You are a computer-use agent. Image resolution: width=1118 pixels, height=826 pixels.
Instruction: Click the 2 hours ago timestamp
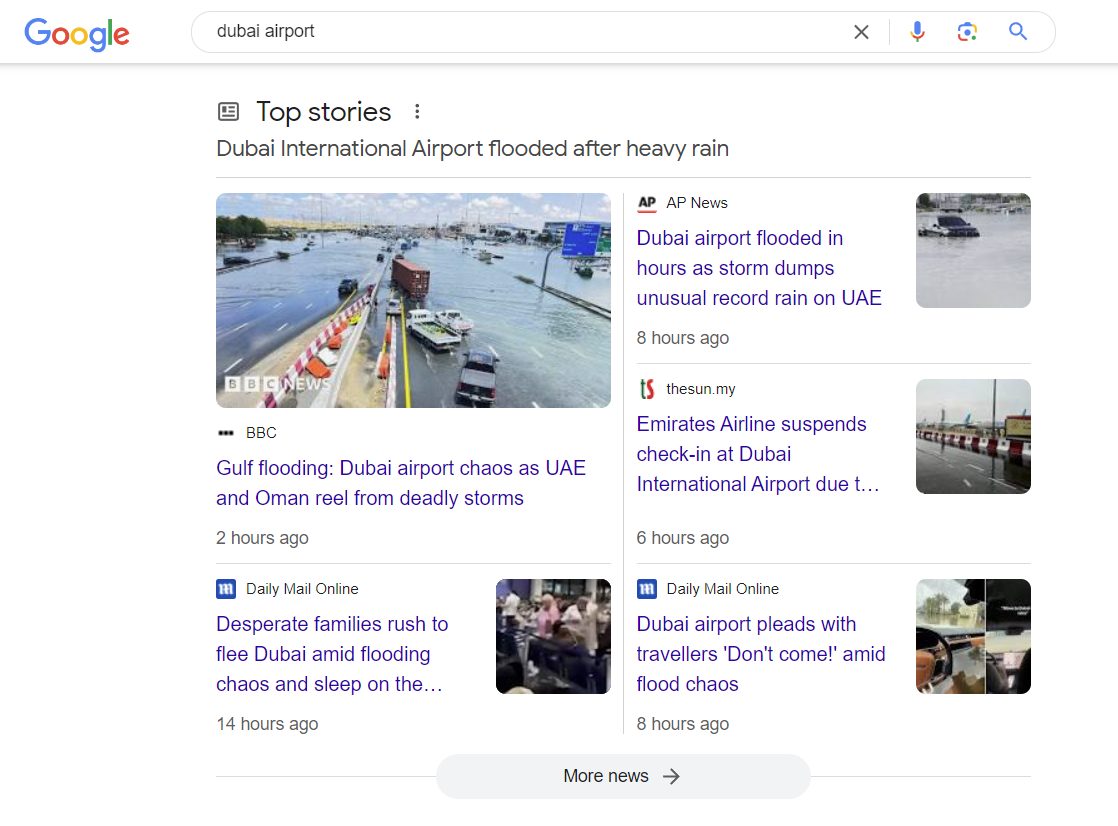coord(262,538)
